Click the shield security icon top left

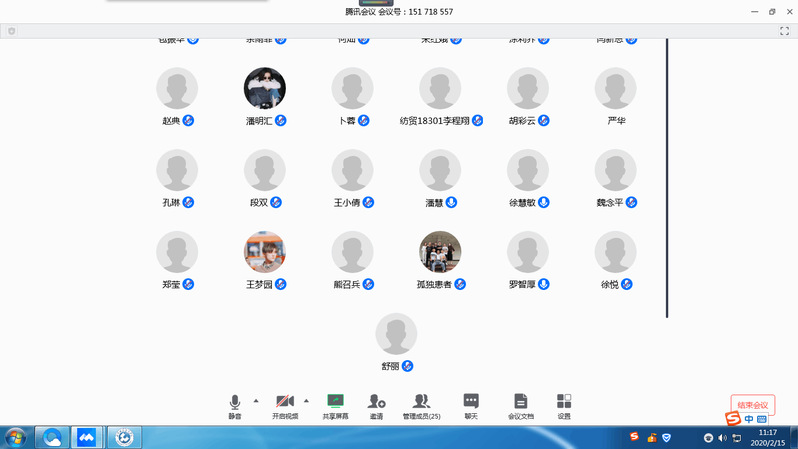coord(11,31)
